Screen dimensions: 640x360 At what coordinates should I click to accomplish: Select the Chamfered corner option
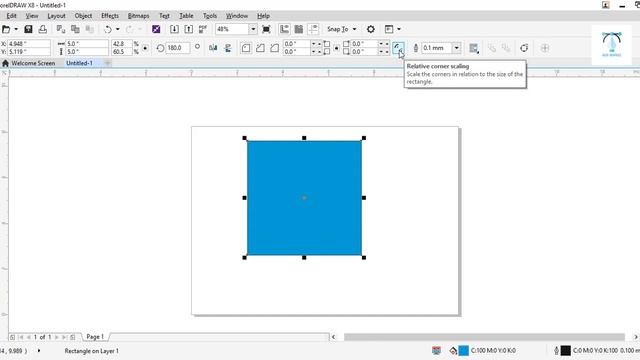pos(274,48)
